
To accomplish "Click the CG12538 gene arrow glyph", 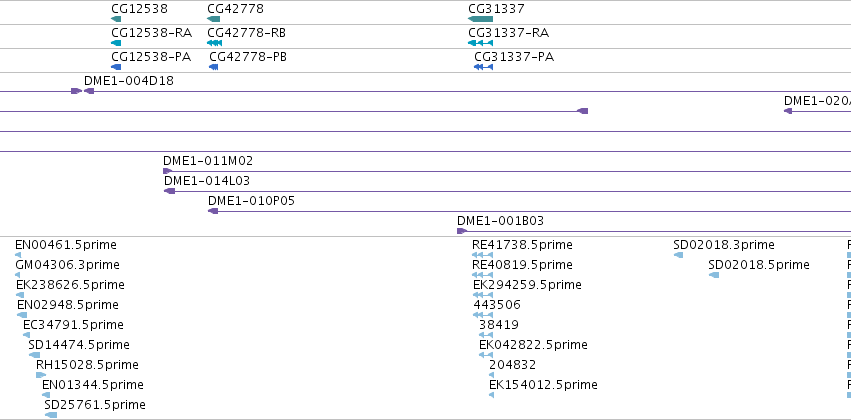I will pos(116,19).
